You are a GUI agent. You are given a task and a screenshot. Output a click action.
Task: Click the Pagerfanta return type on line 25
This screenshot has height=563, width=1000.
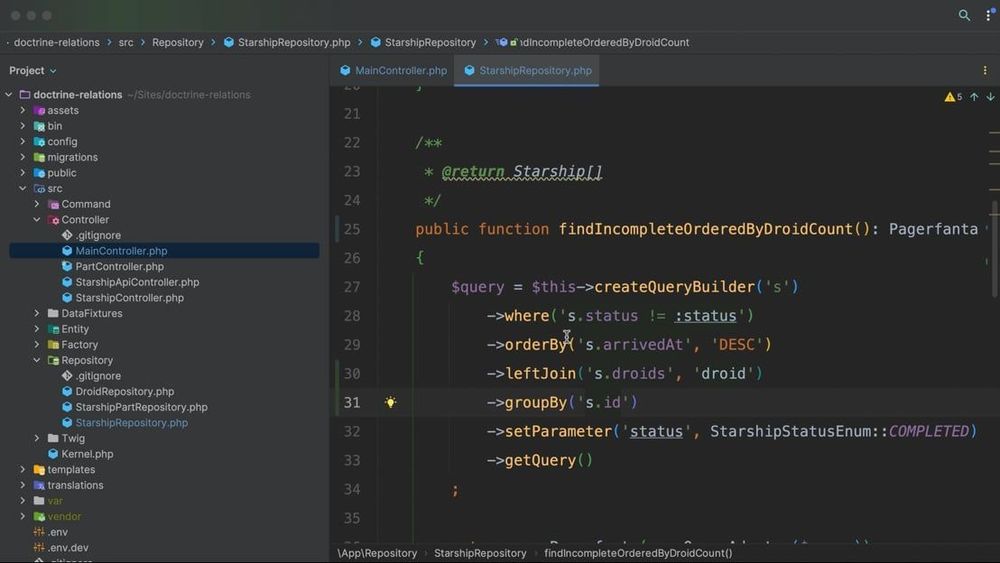(x=933, y=229)
